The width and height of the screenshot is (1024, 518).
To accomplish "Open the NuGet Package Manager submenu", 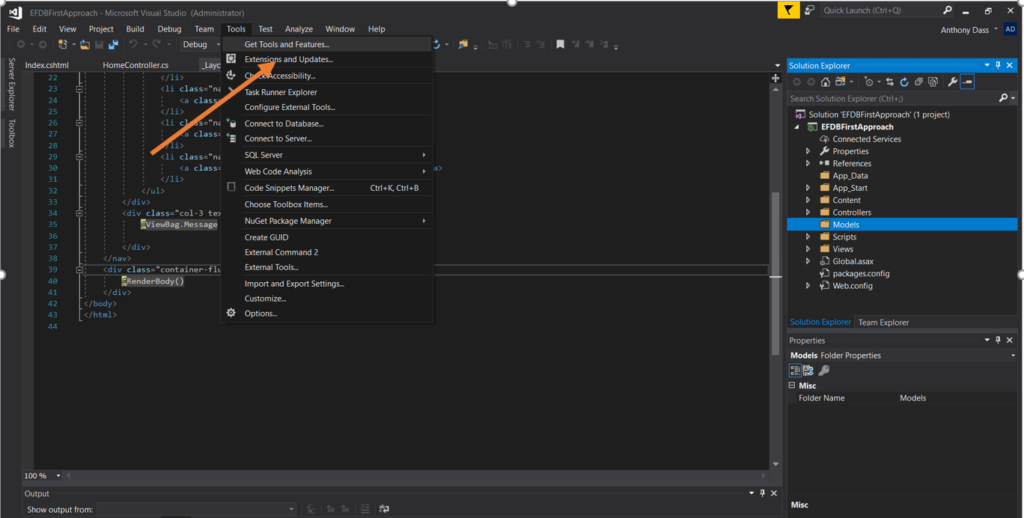I will click(328, 221).
